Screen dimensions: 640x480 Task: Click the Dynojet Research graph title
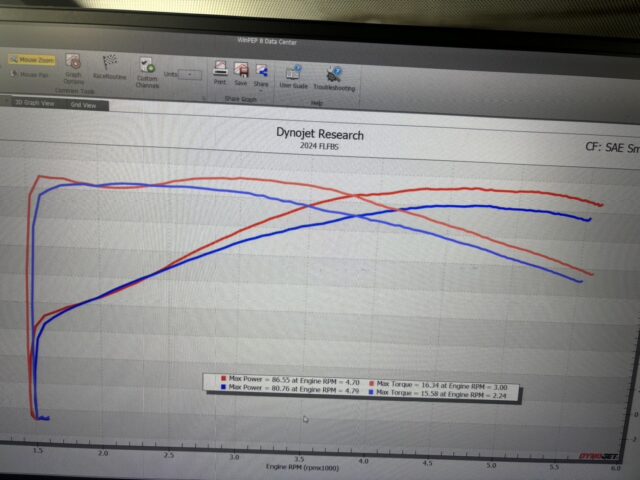click(320, 134)
